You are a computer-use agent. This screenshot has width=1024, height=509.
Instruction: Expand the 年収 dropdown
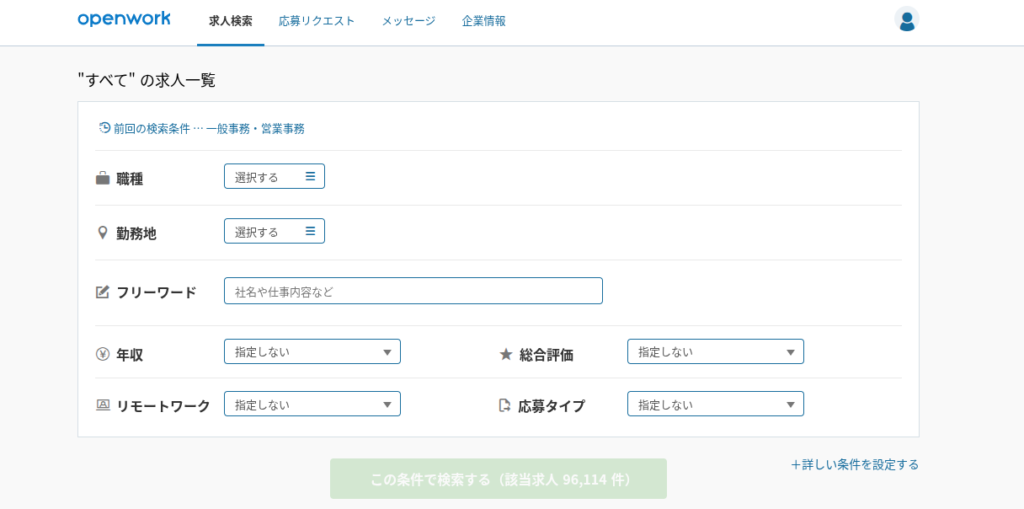point(312,352)
